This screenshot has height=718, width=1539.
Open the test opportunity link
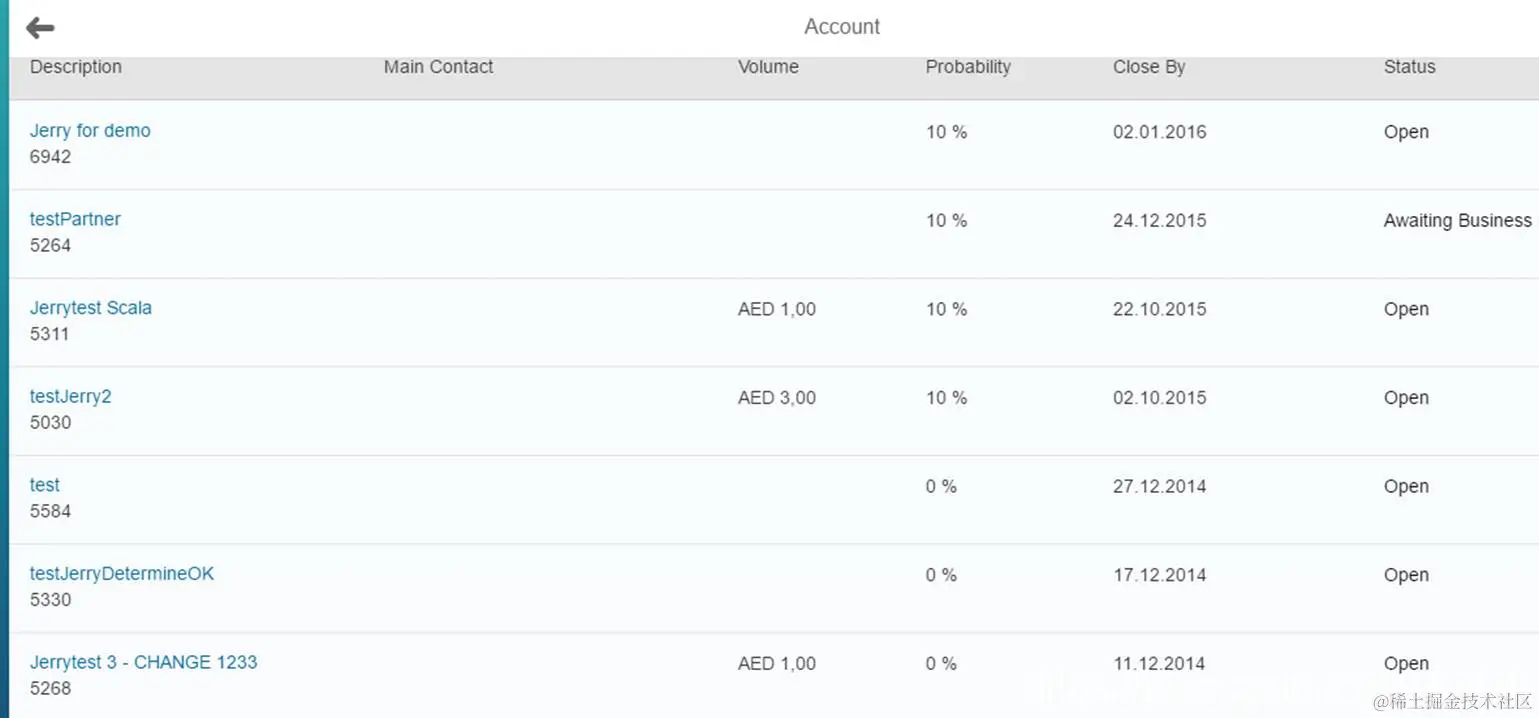point(45,485)
